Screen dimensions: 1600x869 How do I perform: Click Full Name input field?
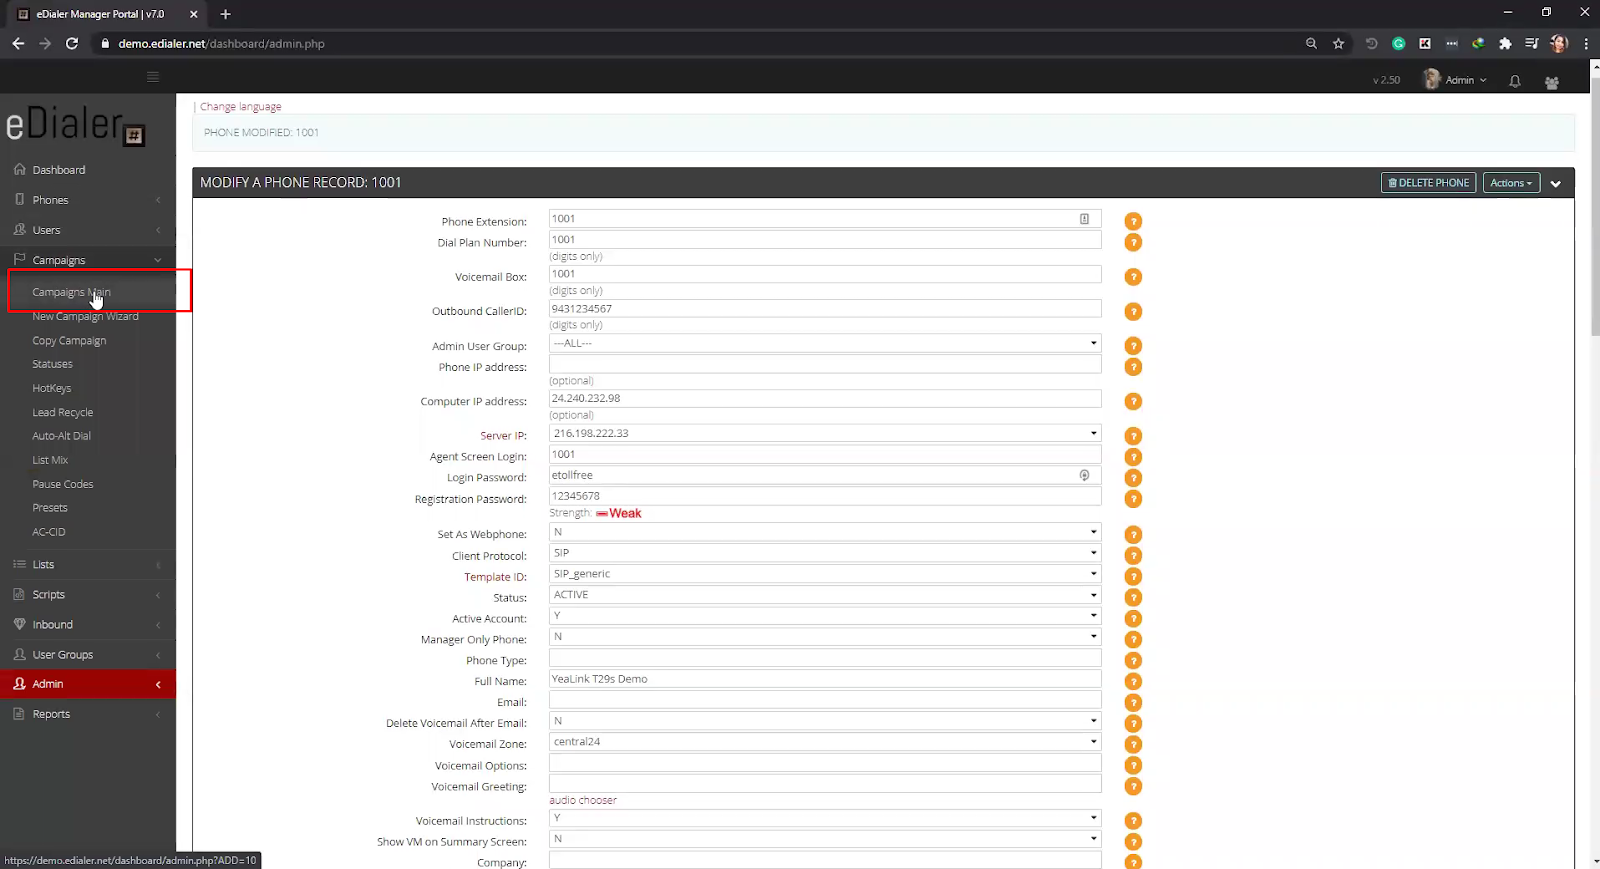pyautogui.click(x=825, y=679)
